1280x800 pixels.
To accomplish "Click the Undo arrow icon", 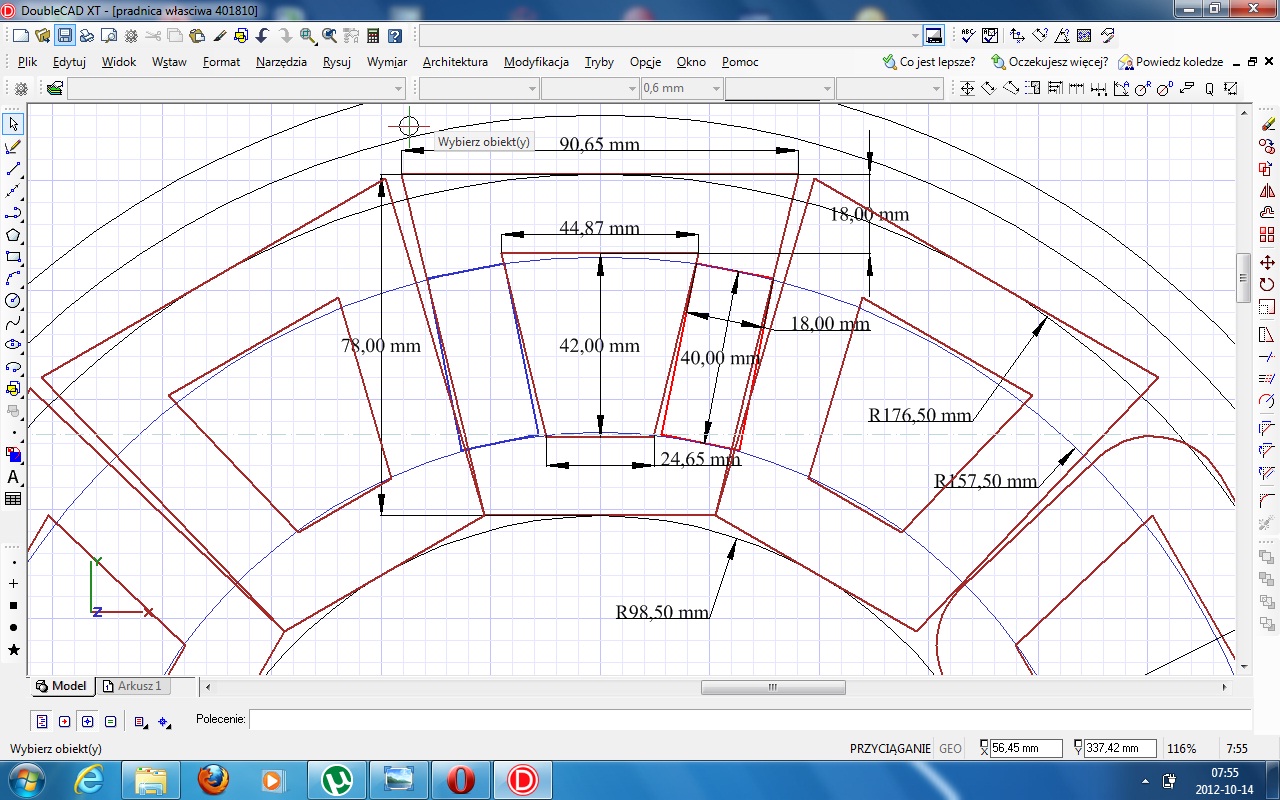I will (262, 36).
